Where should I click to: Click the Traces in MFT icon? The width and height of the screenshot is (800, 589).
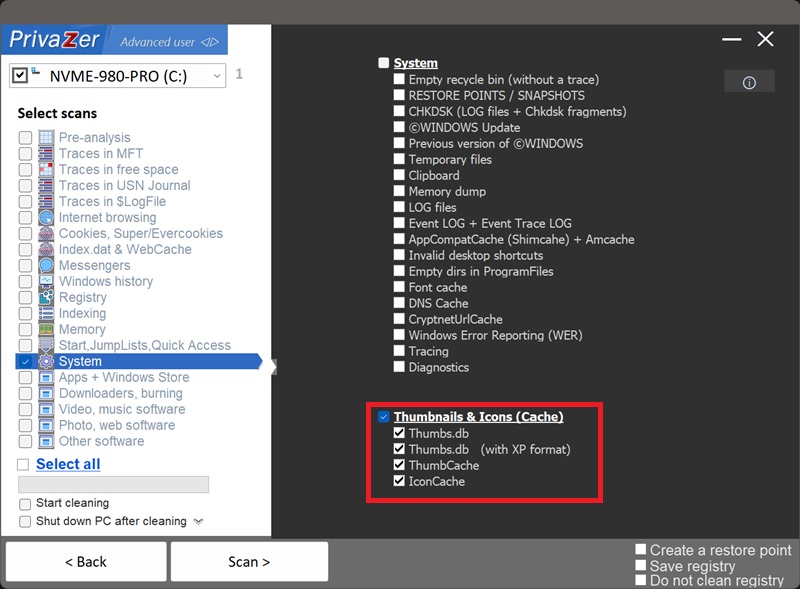pyautogui.click(x=46, y=153)
